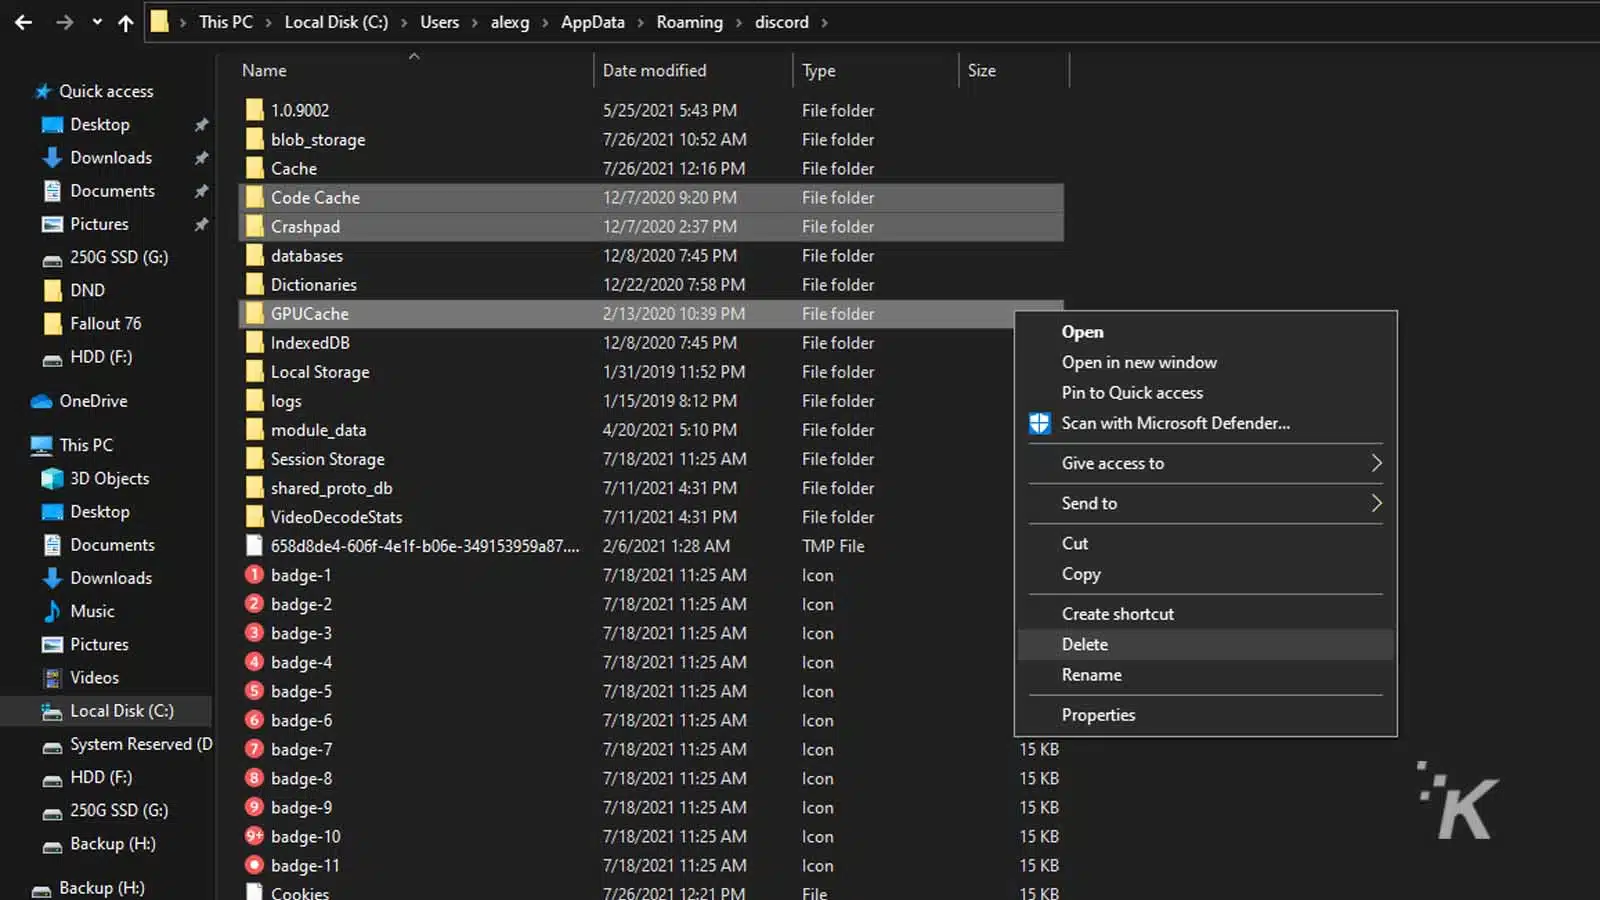Click the Microsoft Defender shield icon
Image resolution: width=1600 pixels, height=900 pixels.
pos(1039,423)
